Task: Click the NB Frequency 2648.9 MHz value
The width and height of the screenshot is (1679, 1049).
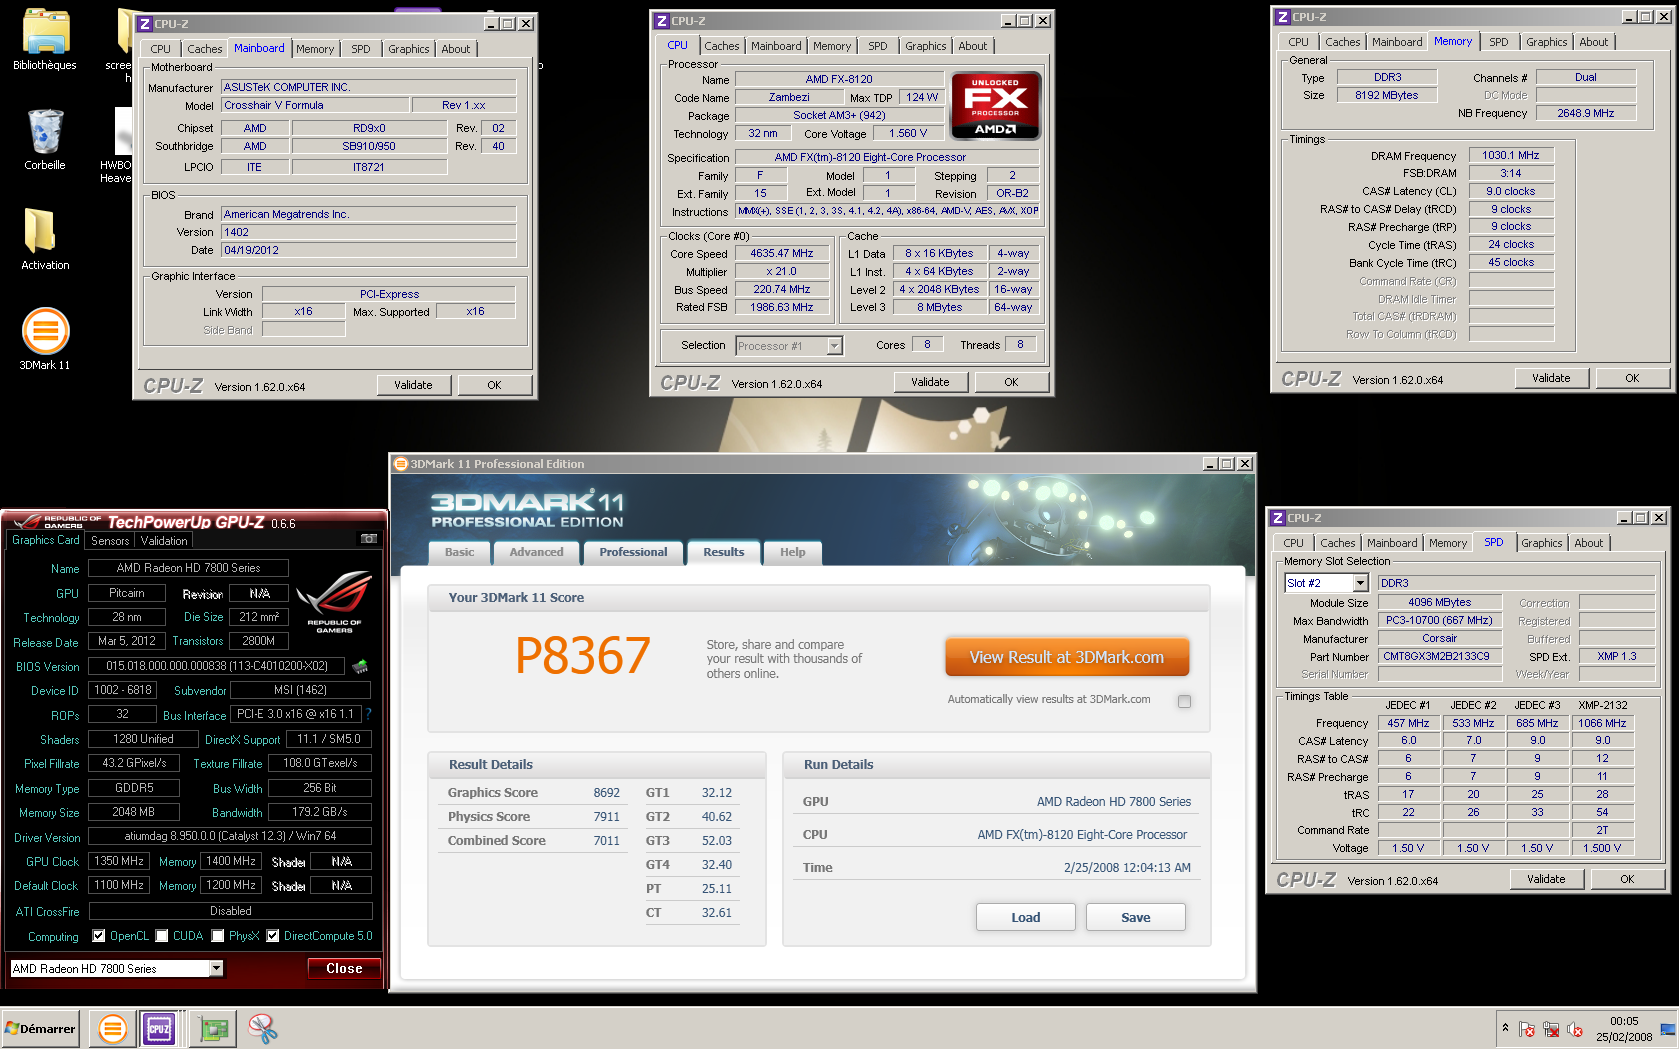Action: click(1585, 113)
